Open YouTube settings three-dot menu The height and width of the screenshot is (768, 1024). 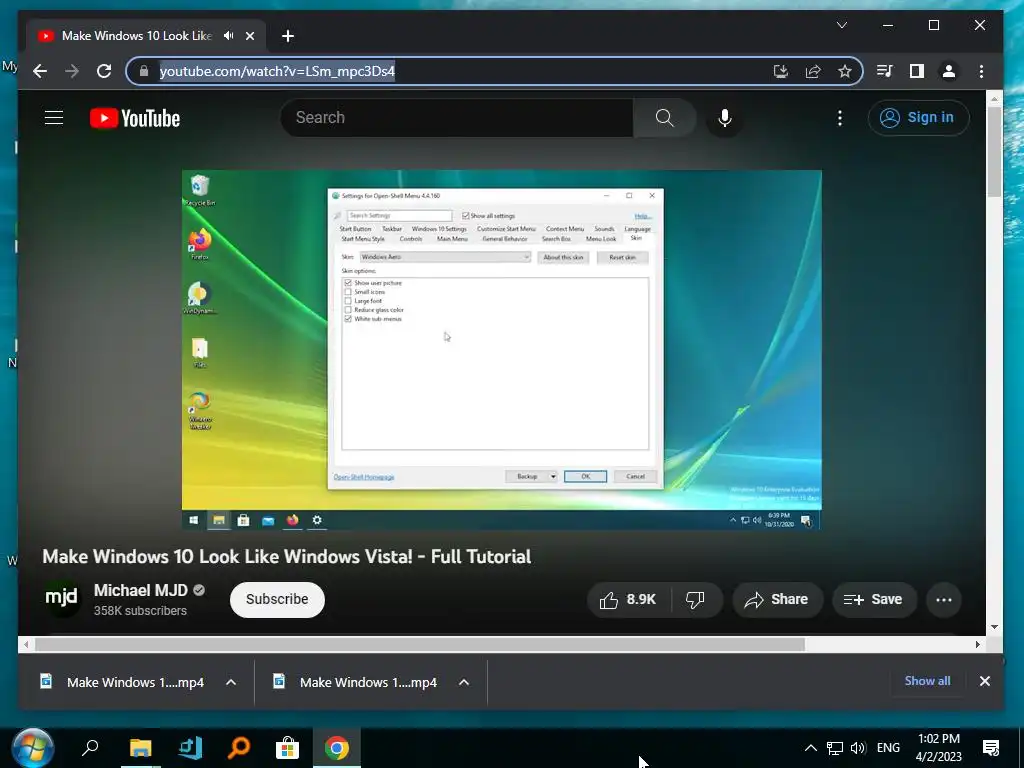[840, 118]
